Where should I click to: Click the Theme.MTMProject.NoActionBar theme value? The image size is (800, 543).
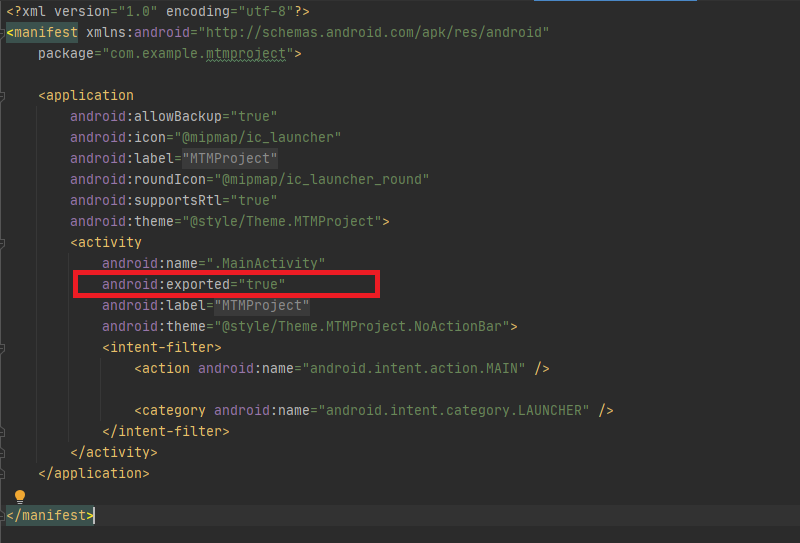pyautogui.click(x=362, y=327)
